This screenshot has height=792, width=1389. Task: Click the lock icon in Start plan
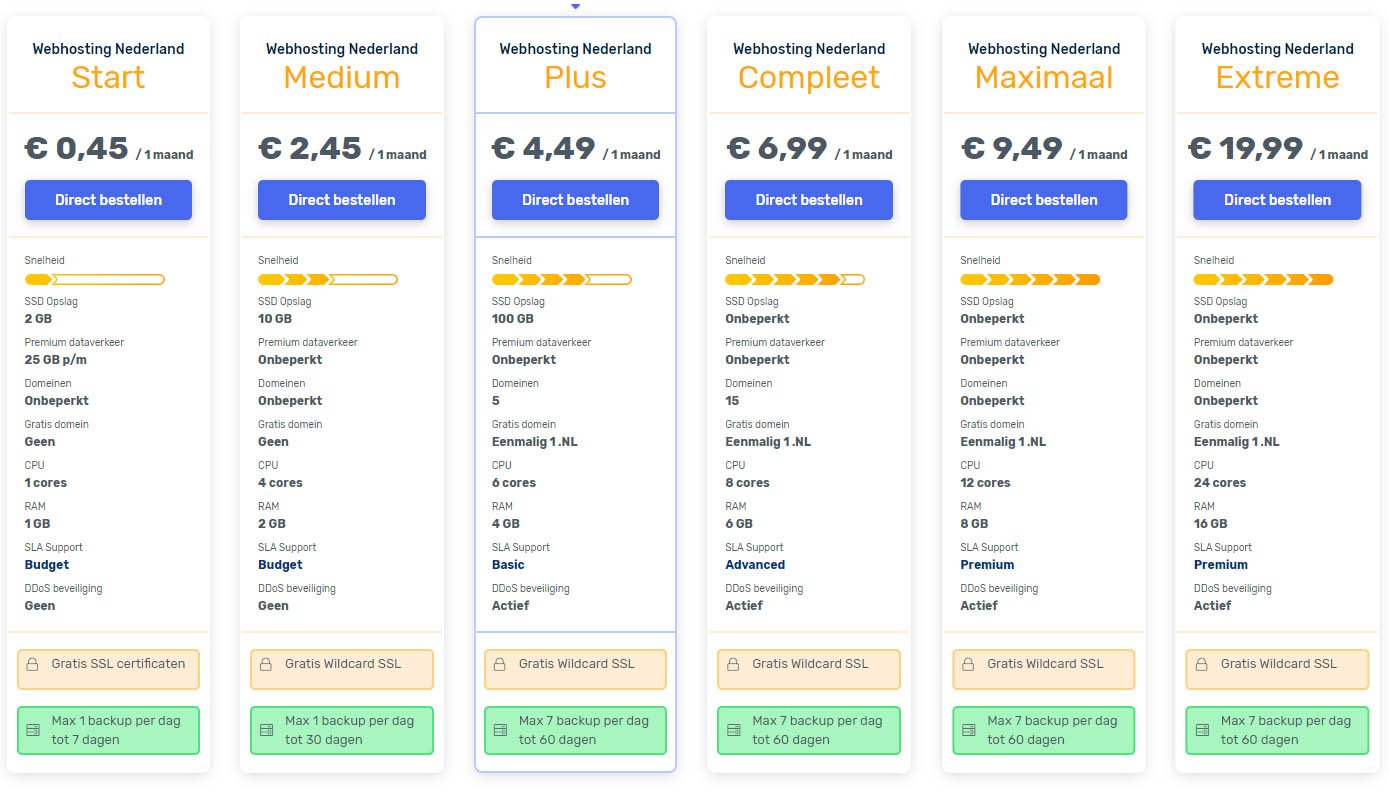(32, 664)
